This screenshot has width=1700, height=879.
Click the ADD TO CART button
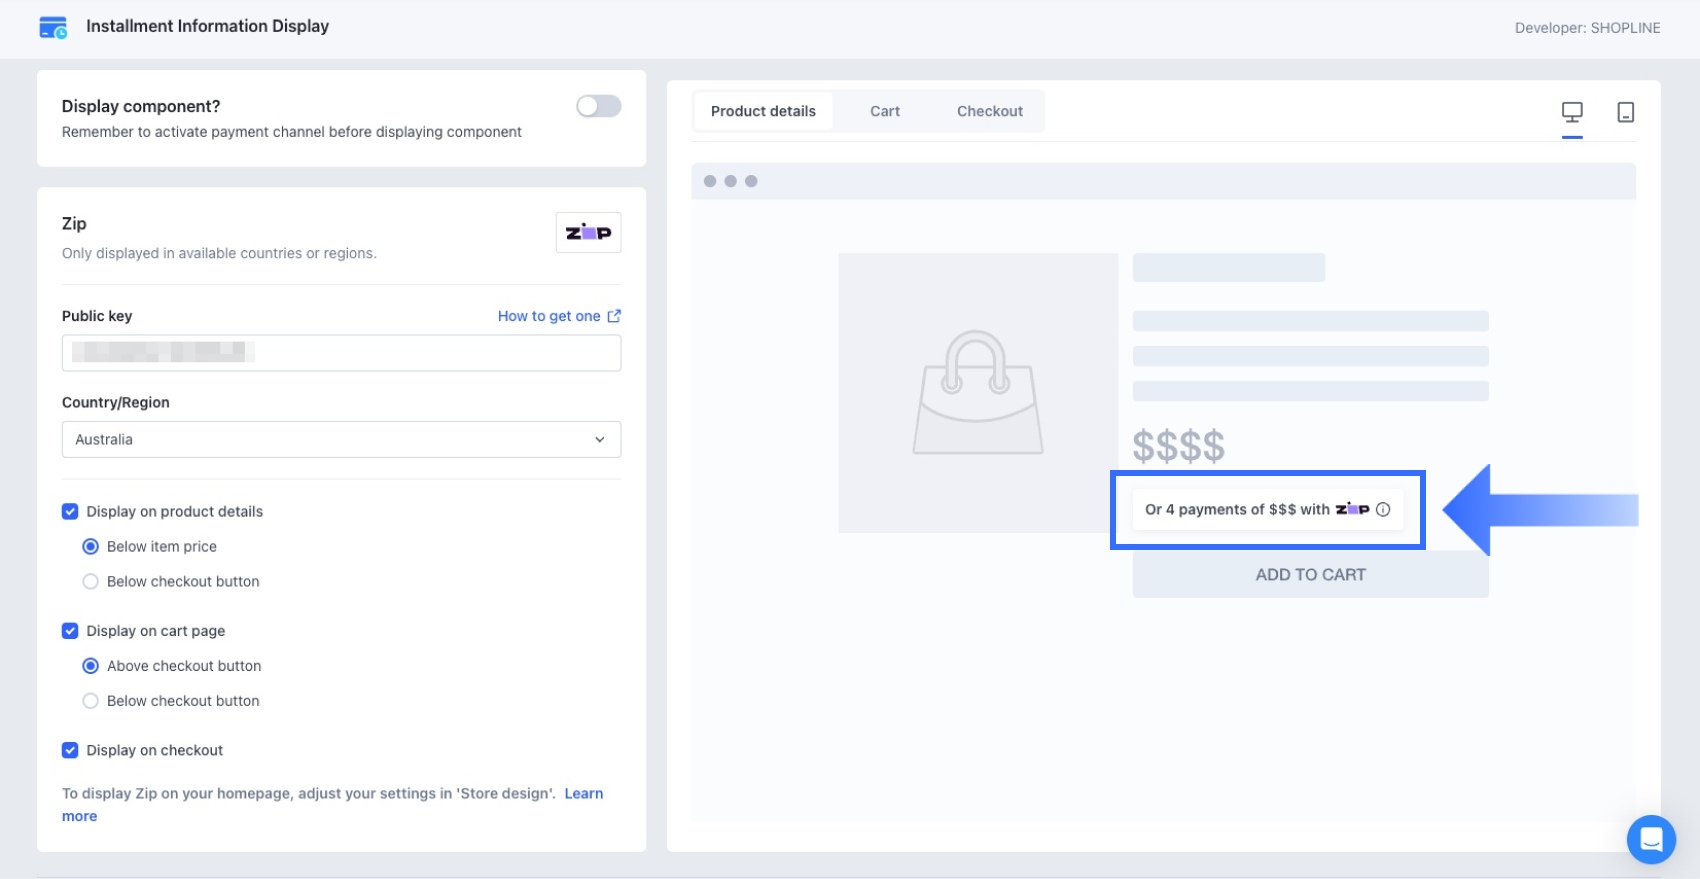click(x=1310, y=575)
